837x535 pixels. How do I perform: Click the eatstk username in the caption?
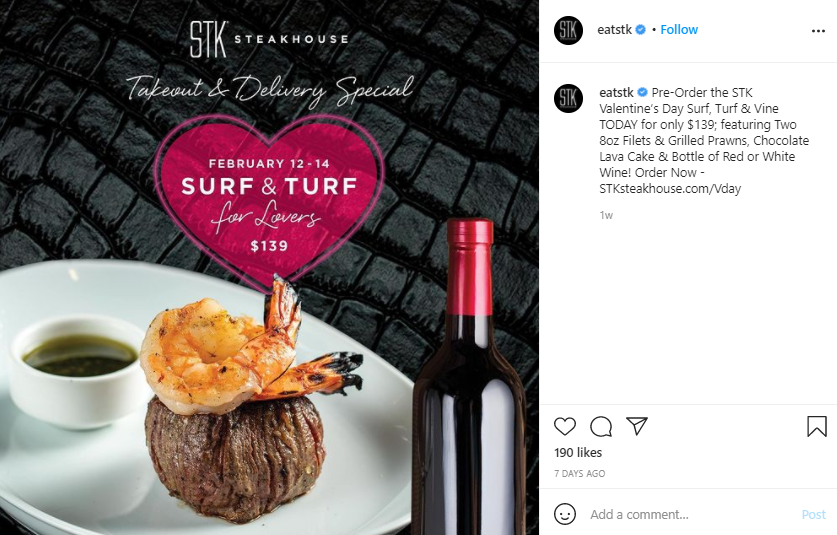pos(617,93)
